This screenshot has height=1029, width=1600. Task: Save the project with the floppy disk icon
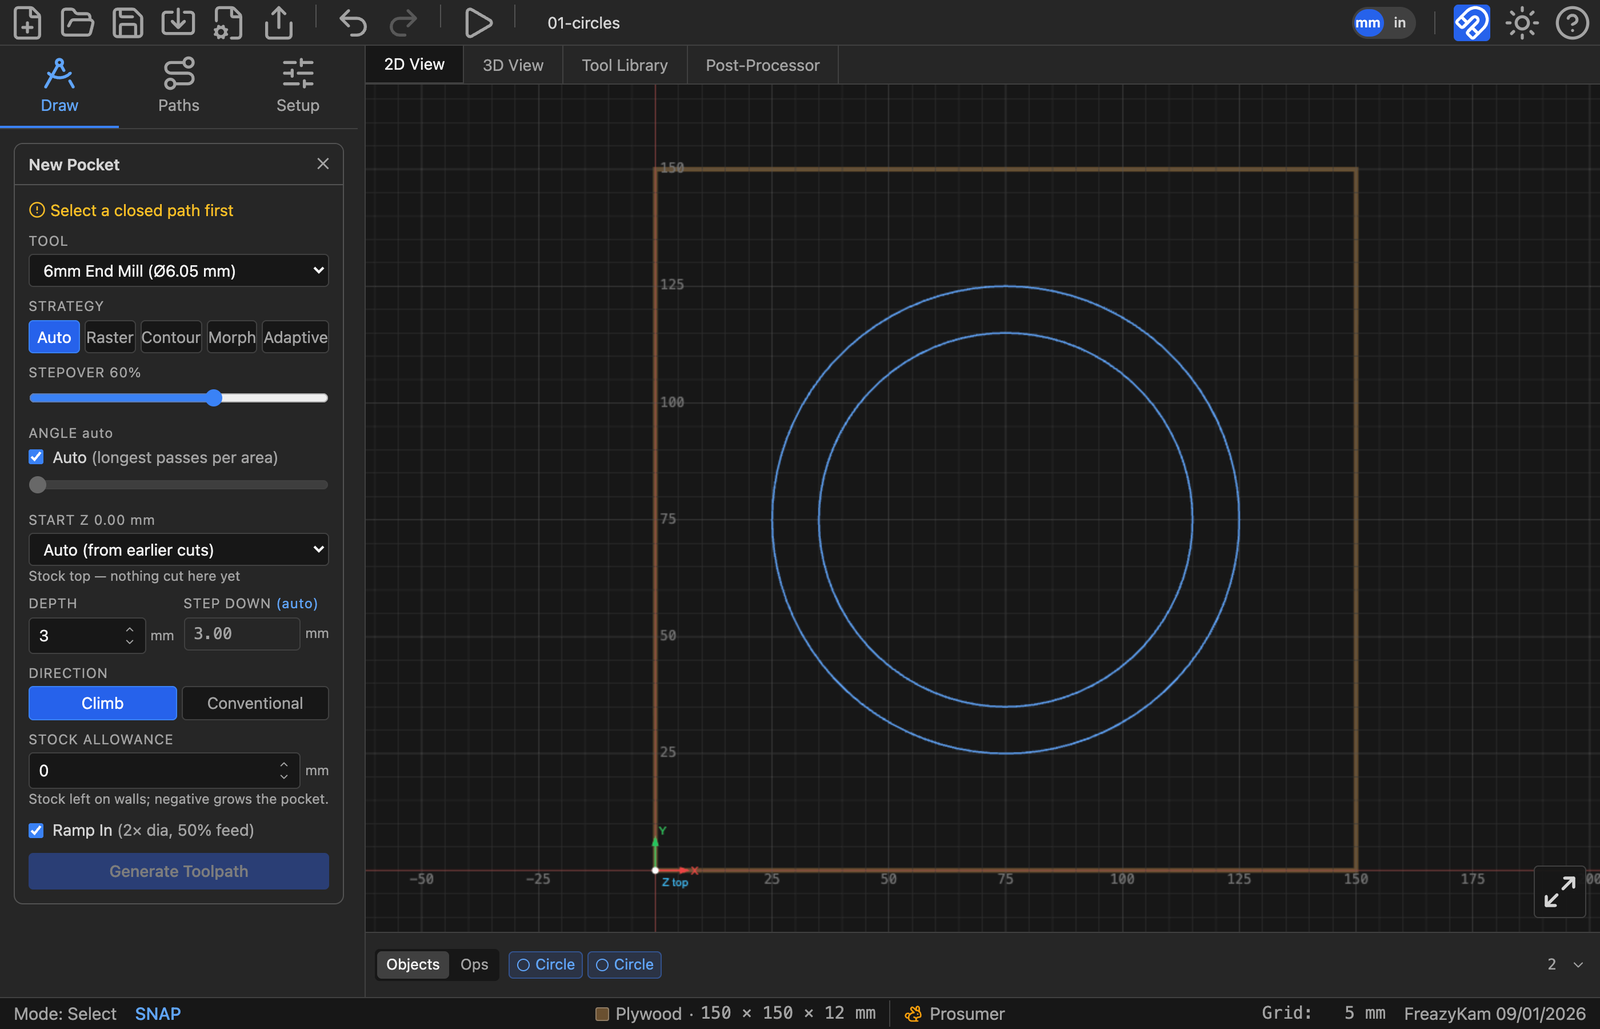(127, 22)
